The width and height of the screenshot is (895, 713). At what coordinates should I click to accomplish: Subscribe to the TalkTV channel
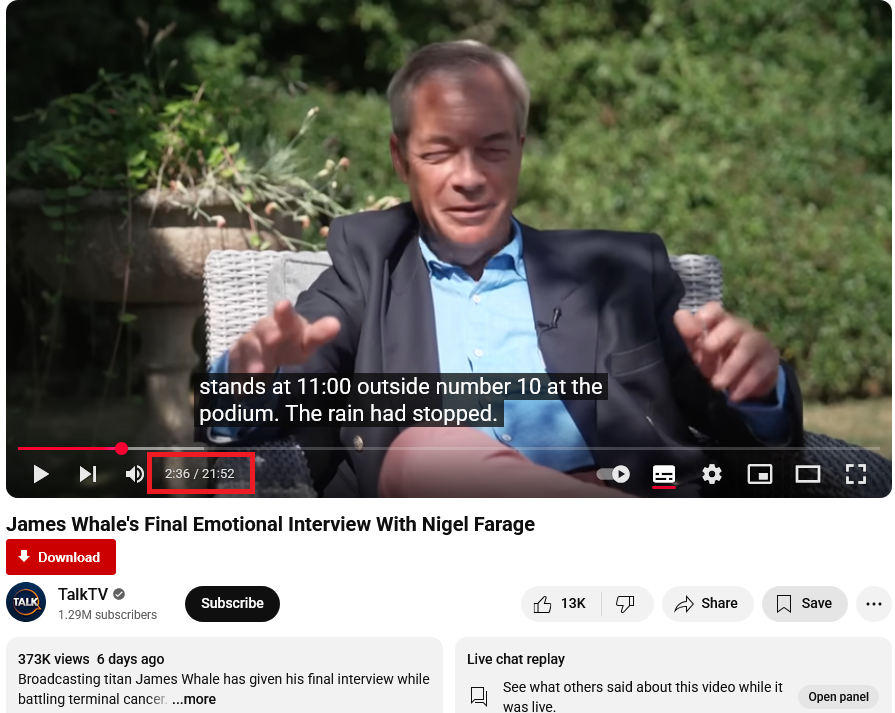pyautogui.click(x=232, y=603)
